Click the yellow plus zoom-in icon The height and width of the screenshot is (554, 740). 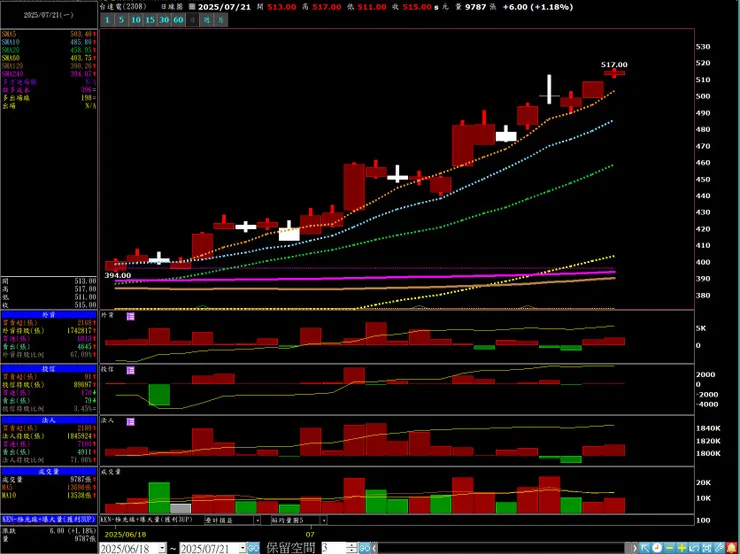pyautogui.click(x=681, y=548)
